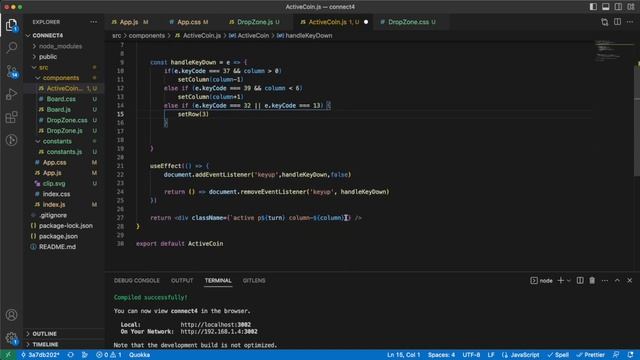The height and width of the screenshot is (360, 640).
Task: Open terminal panel more actions ellipsis
Action: [x=604, y=280]
